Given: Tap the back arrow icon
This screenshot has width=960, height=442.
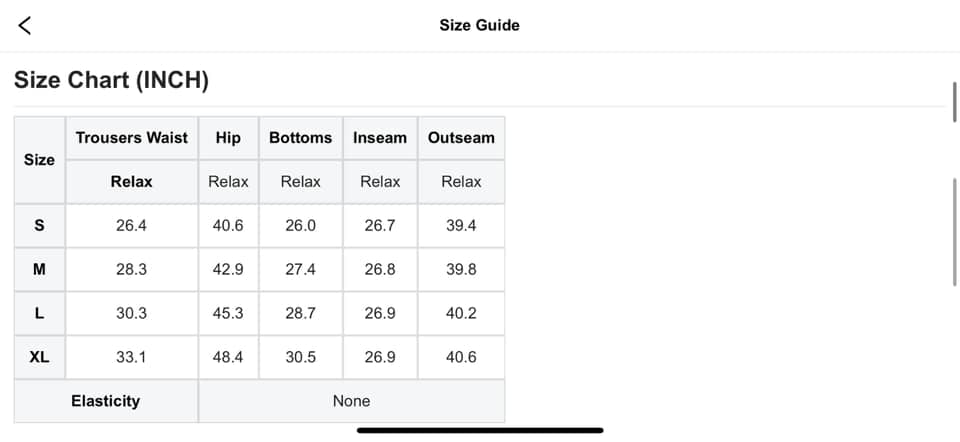Looking at the screenshot, I should click(25, 26).
